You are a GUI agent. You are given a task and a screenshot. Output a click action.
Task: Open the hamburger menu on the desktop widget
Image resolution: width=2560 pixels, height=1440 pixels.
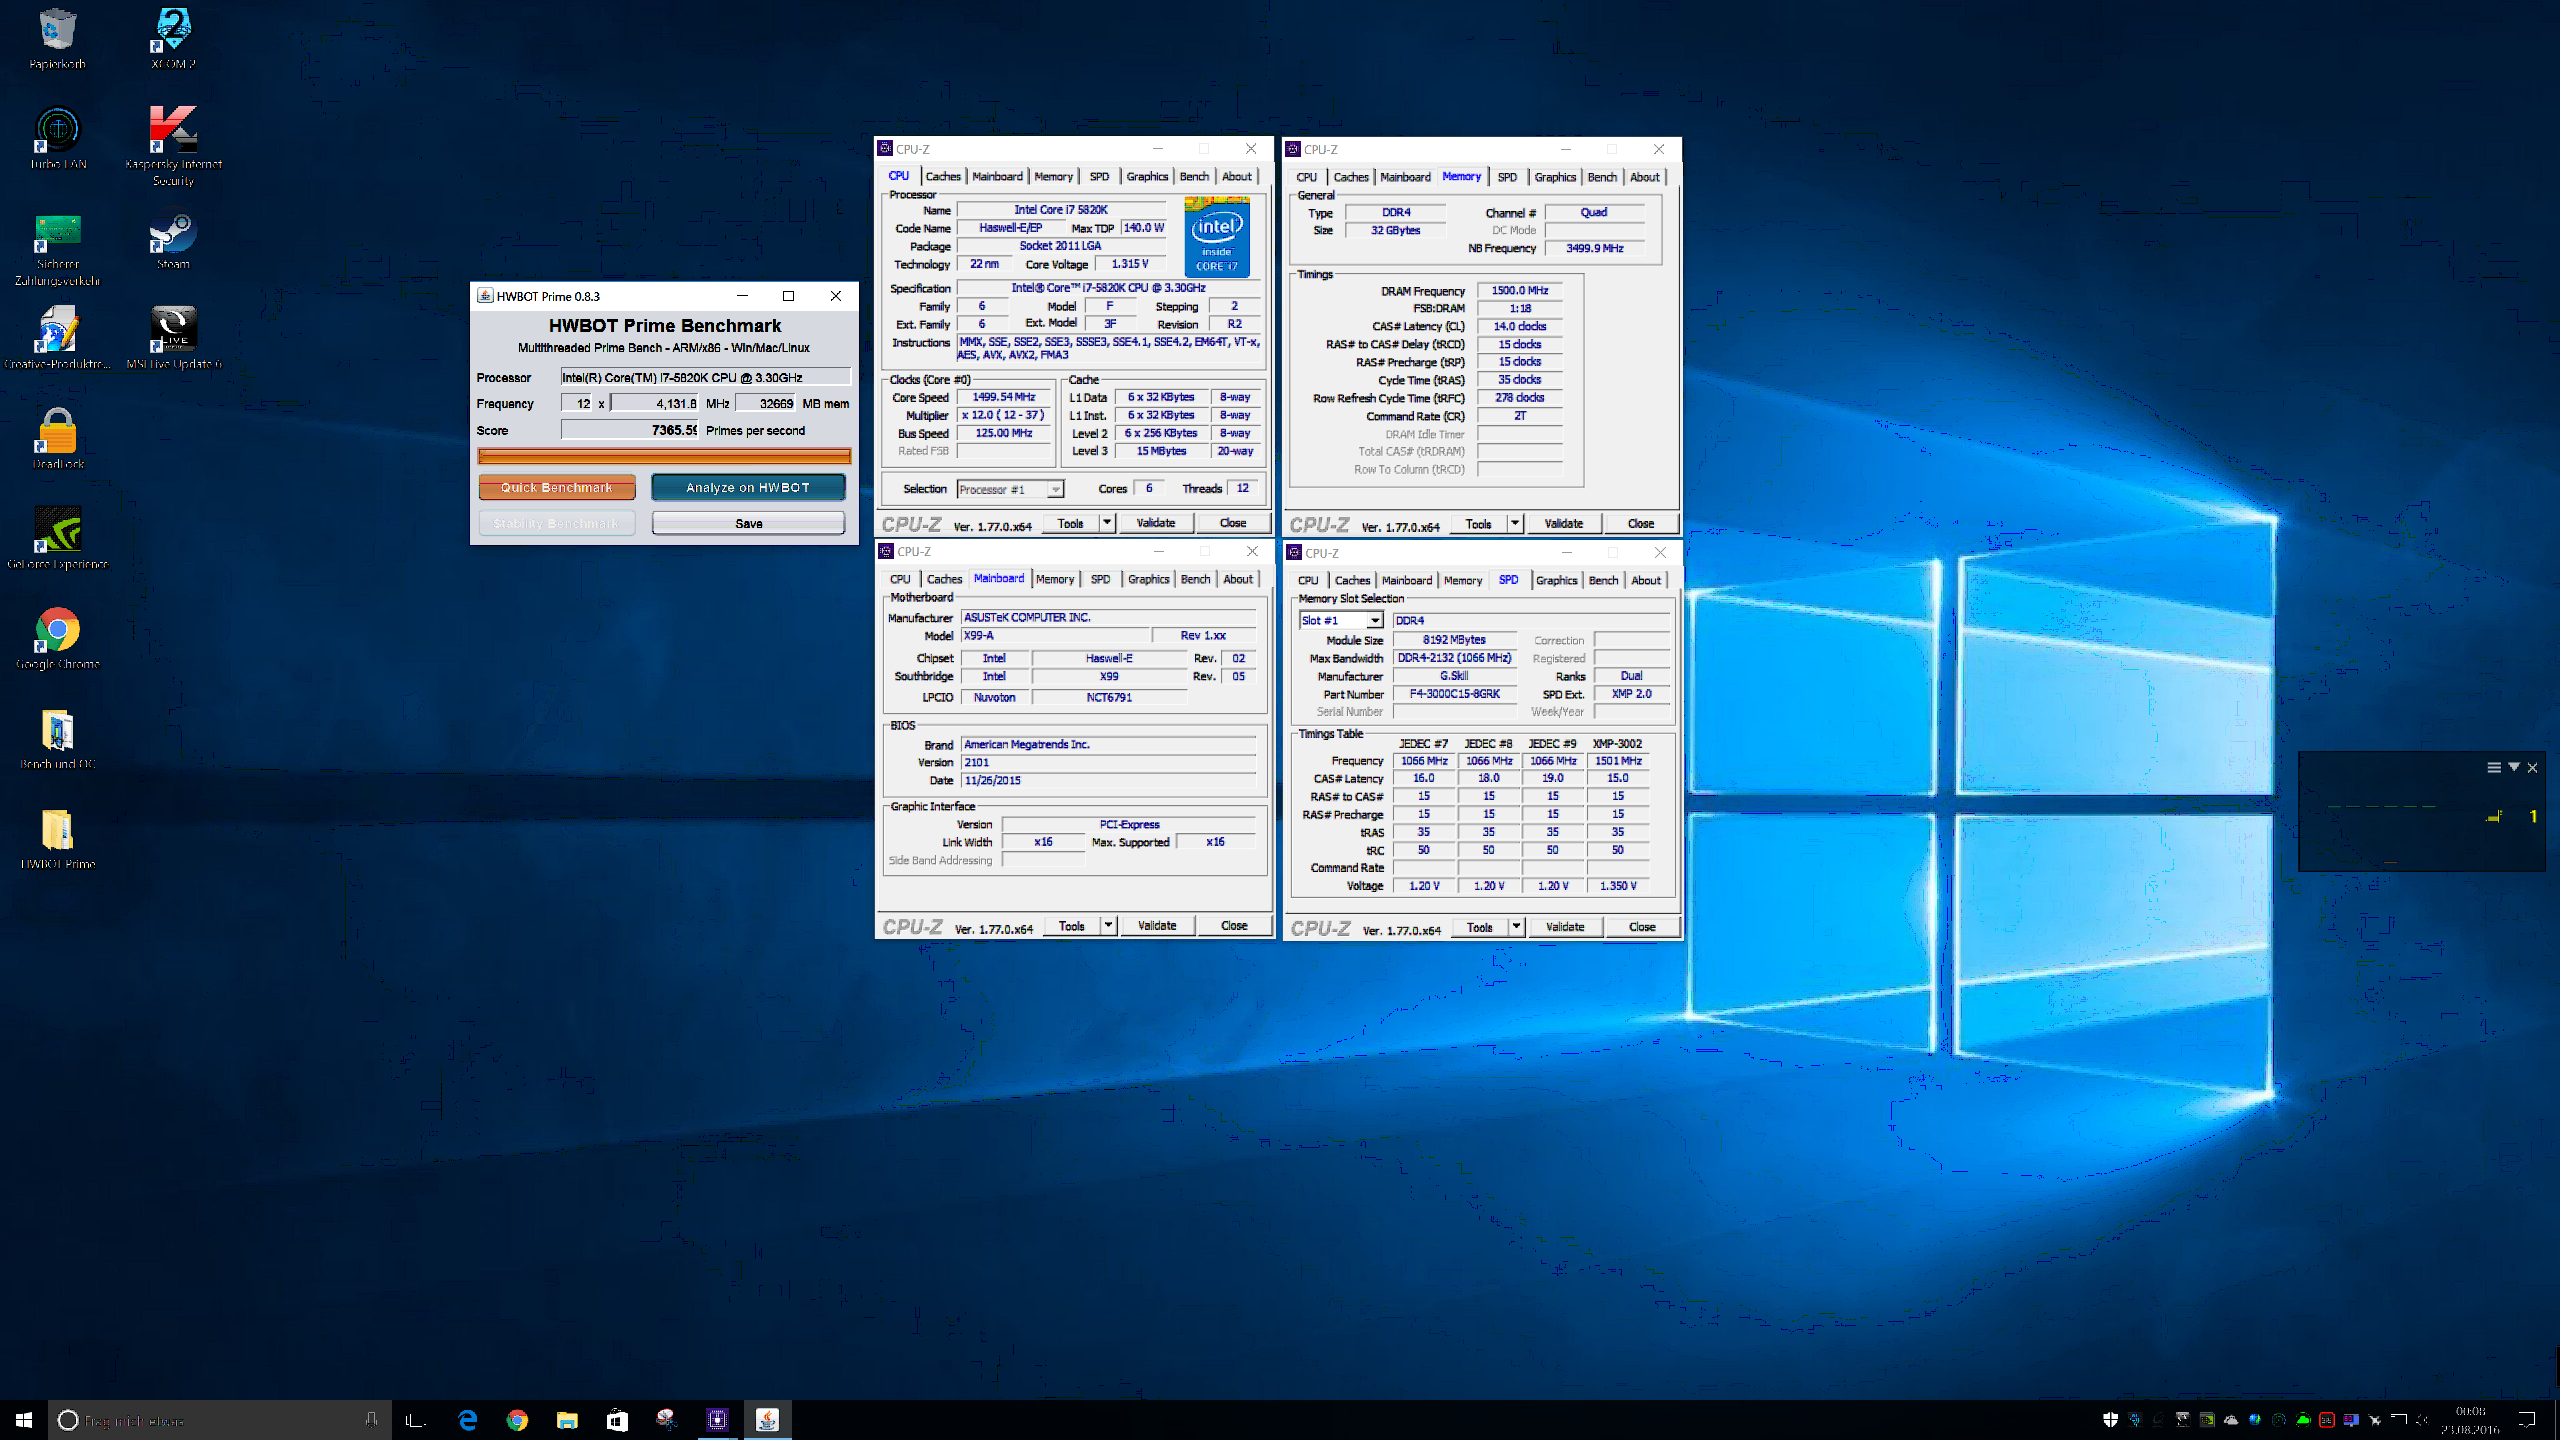[x=2494, y=767]
